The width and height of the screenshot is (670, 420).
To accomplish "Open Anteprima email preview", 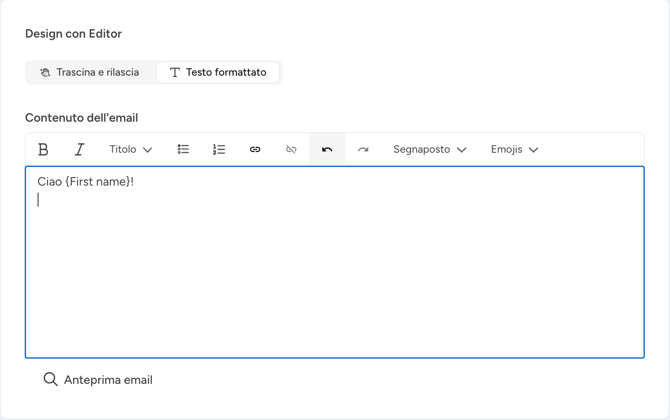I will (x=108, y=380).
